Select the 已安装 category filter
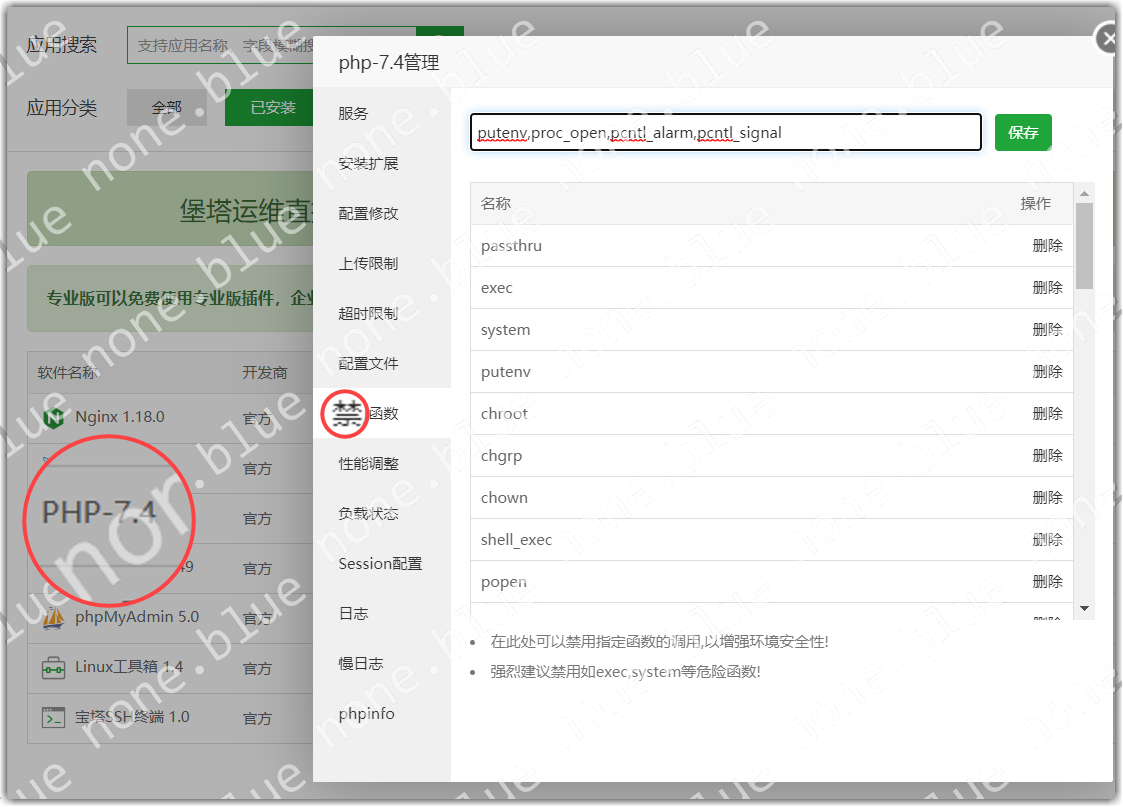 (x=273, y=108)
